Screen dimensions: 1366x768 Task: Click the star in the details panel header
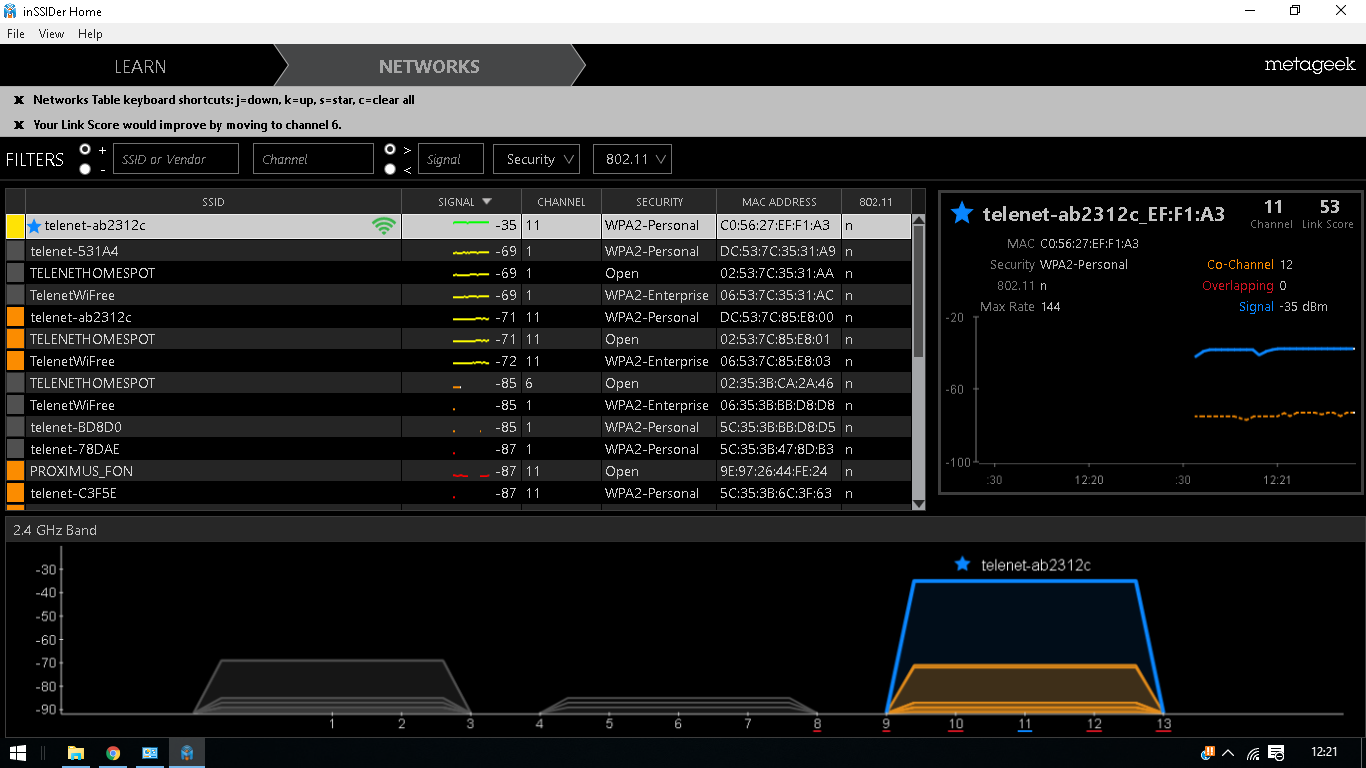pyautogui.click(x=962, y=213)
